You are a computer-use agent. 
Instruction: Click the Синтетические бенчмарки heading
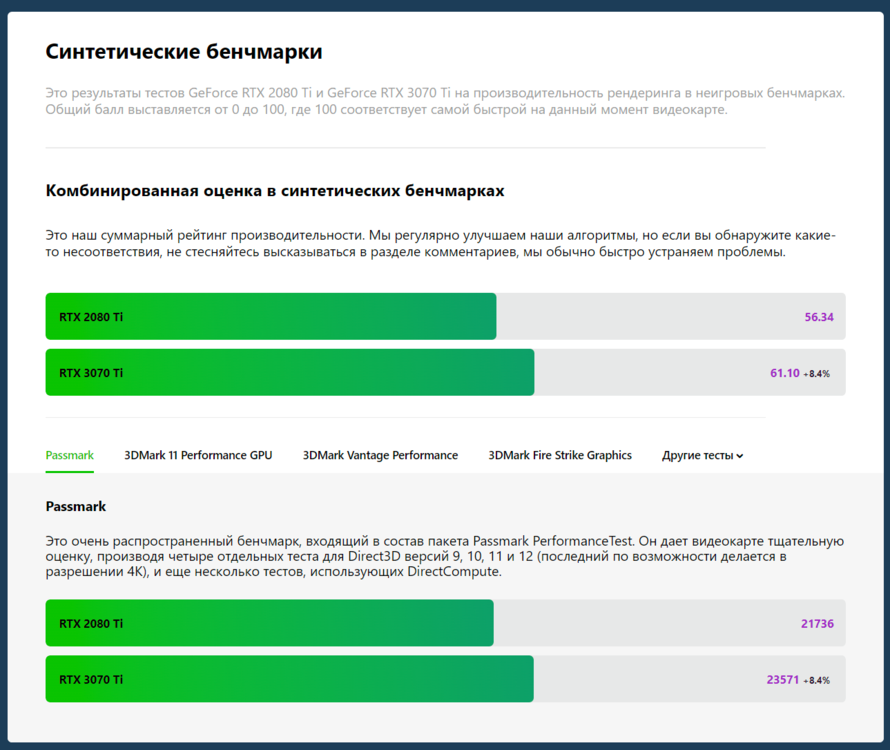click(x=184, y=52)
